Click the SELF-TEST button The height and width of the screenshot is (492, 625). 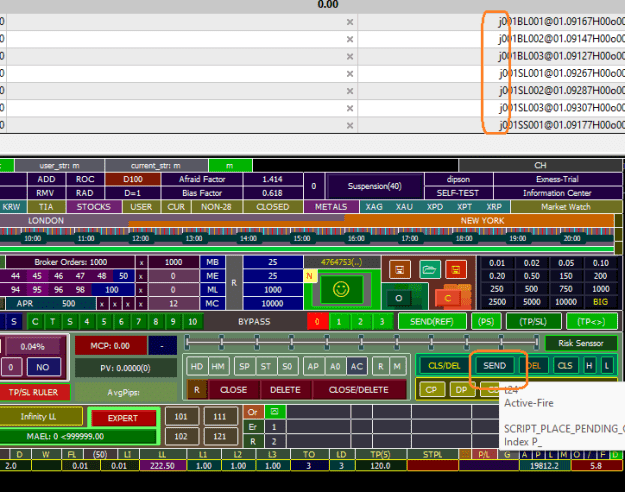(x=458, y=193)
